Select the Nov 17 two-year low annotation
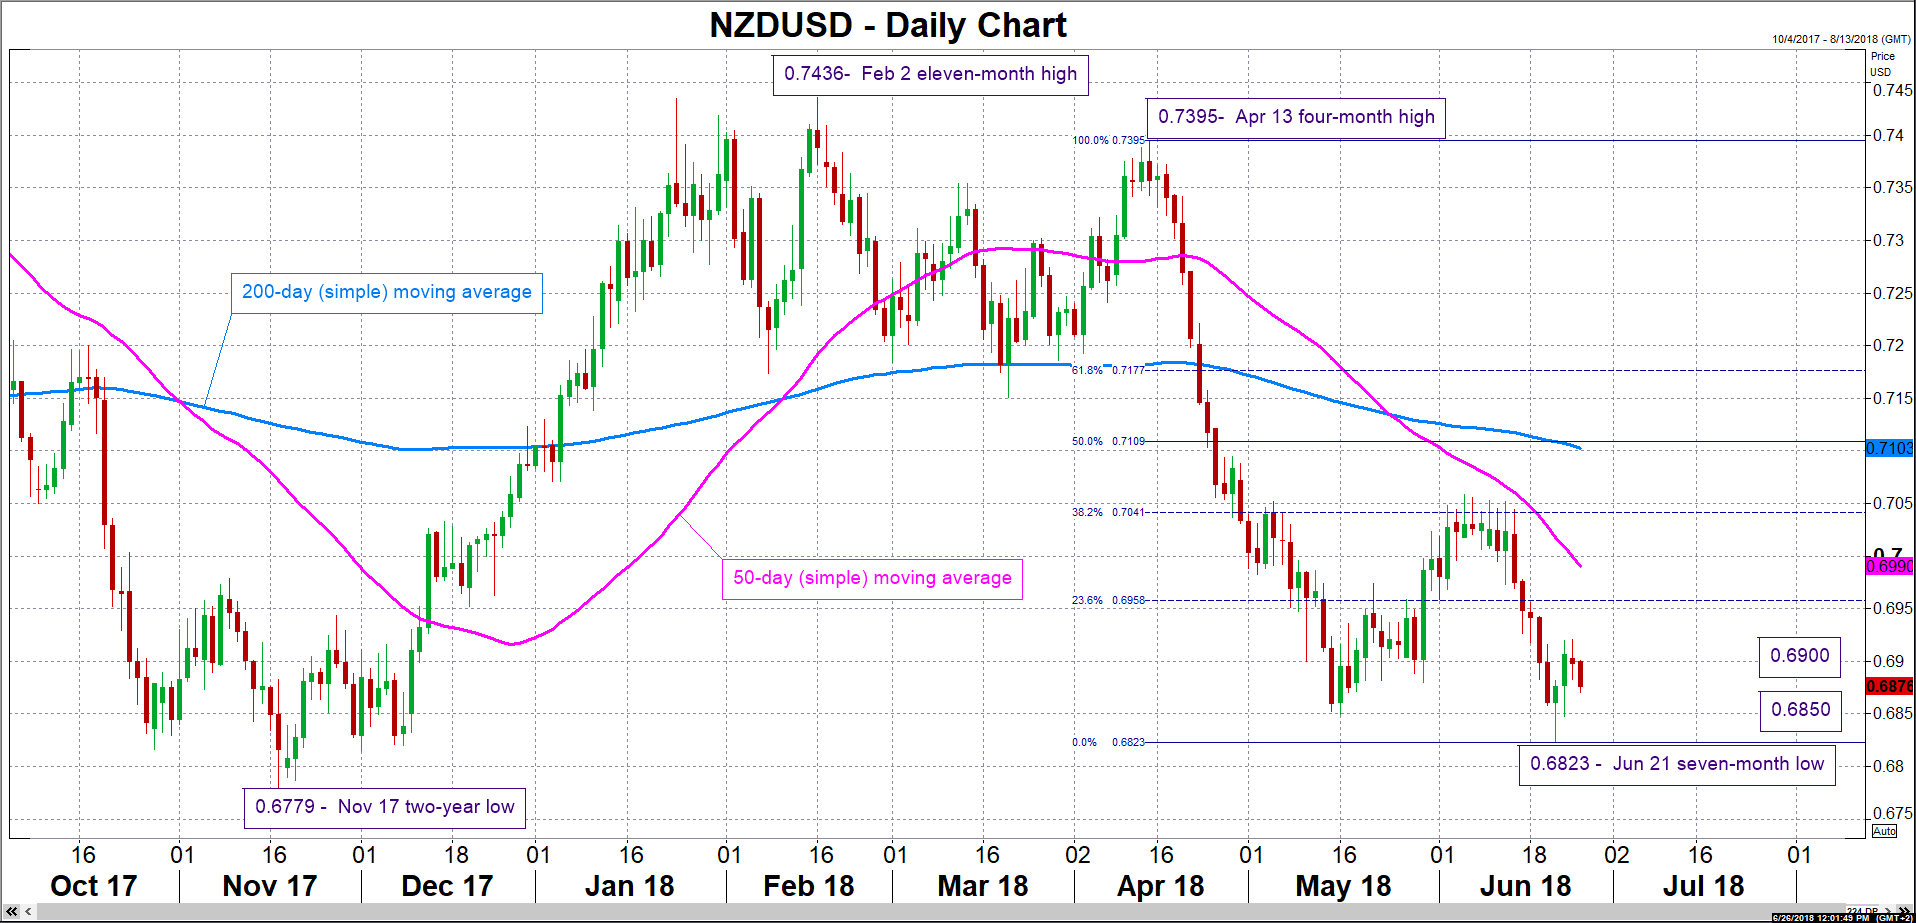1916x923 pixels. pos(385,808)
